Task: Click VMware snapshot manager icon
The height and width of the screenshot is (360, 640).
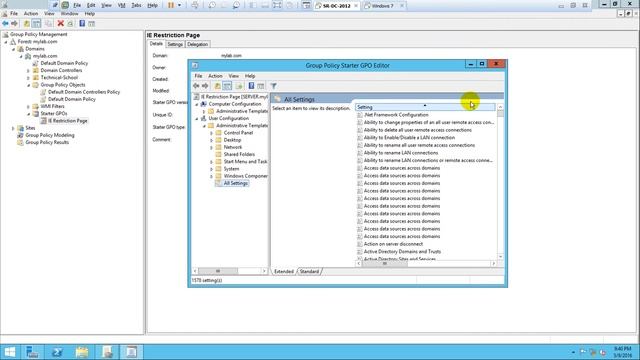Action: point(236,5)
